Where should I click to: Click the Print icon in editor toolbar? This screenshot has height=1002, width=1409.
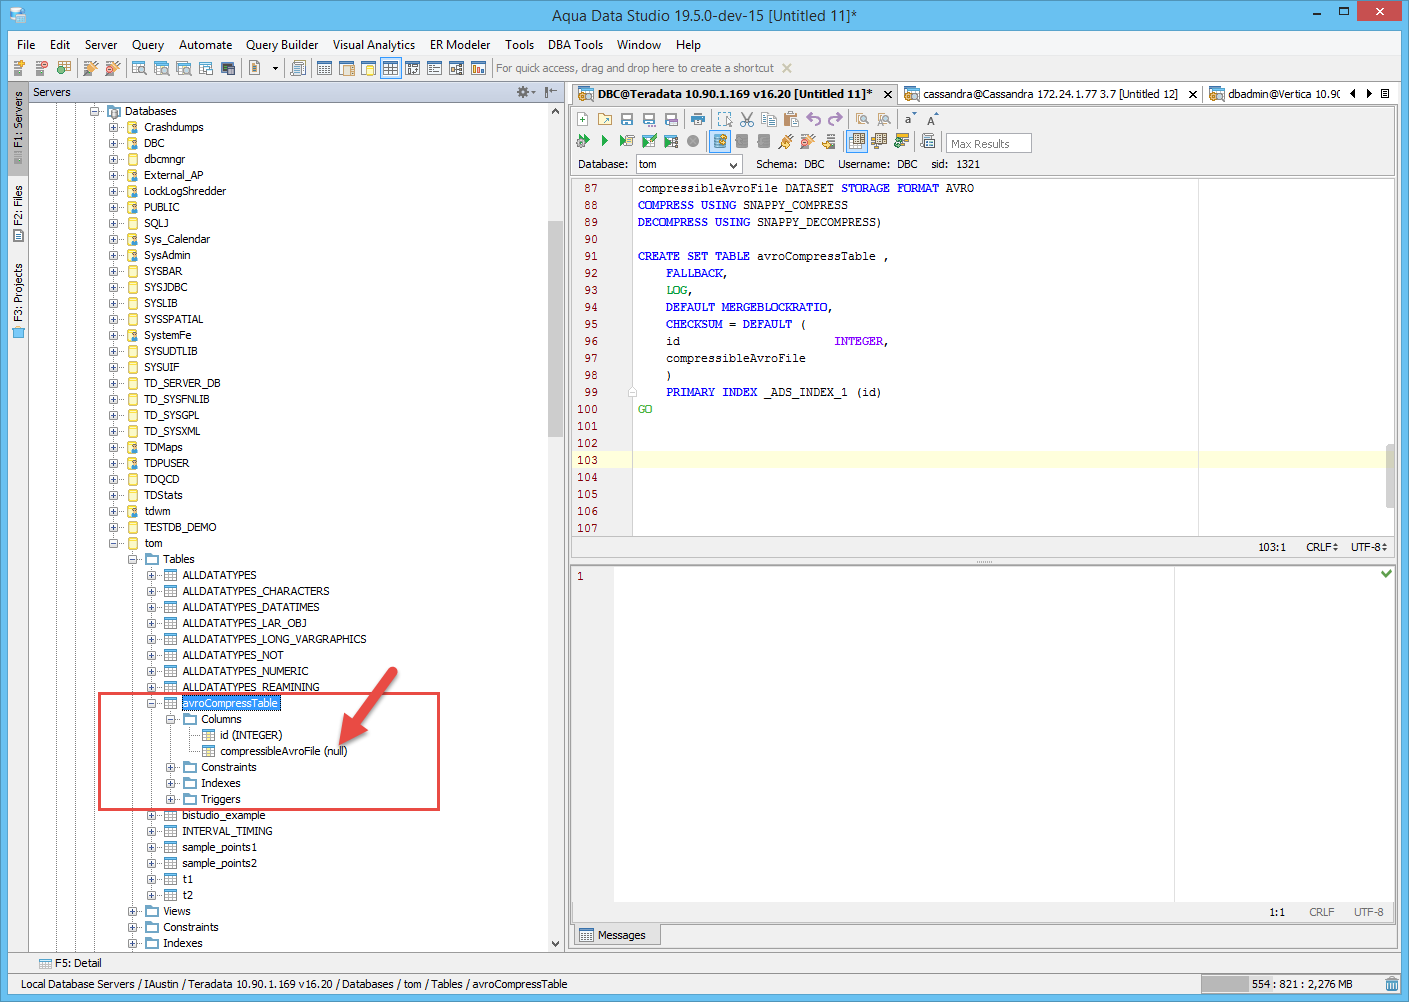(697, 119)
